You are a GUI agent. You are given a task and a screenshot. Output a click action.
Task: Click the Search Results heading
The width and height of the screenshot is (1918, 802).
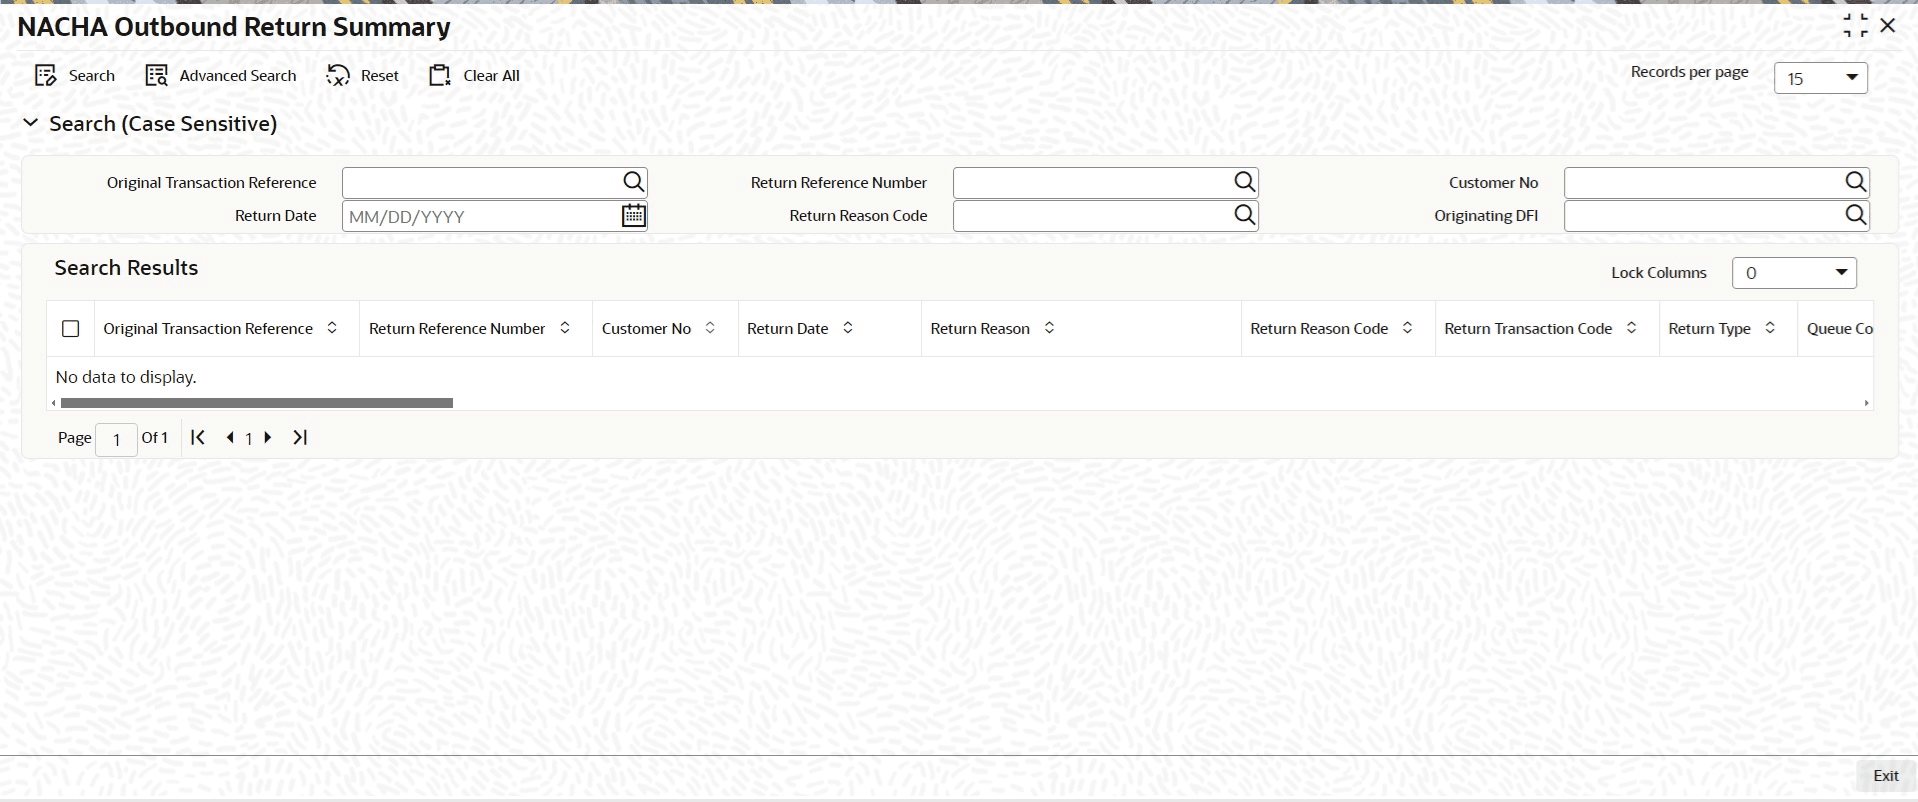click(126, 268)
